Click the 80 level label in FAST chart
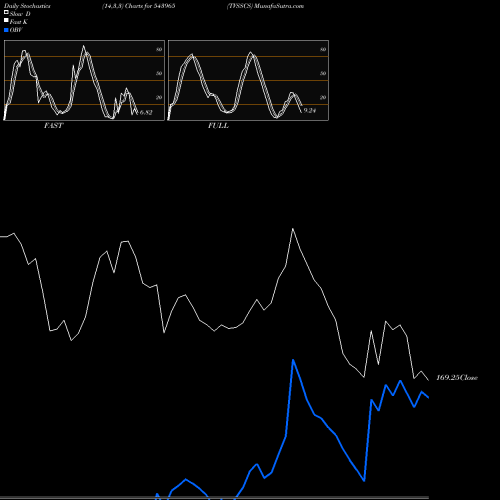The height and width of the screenshot is (500, 500). pyautogui.click(x=159, y=49)
